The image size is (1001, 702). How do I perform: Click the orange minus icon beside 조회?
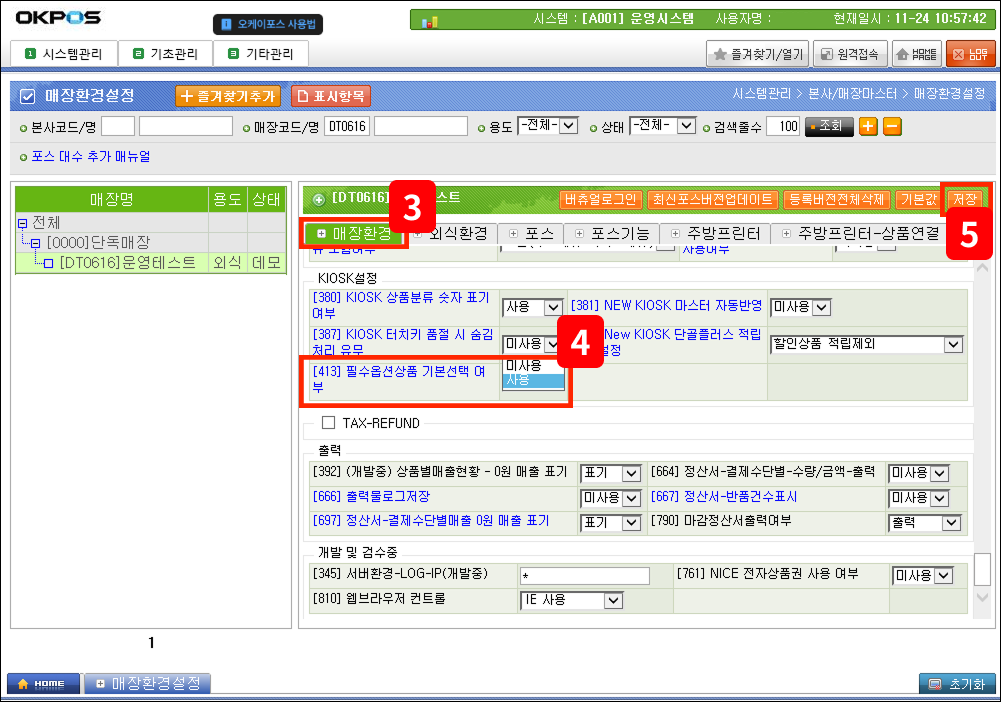coord(892,126)
